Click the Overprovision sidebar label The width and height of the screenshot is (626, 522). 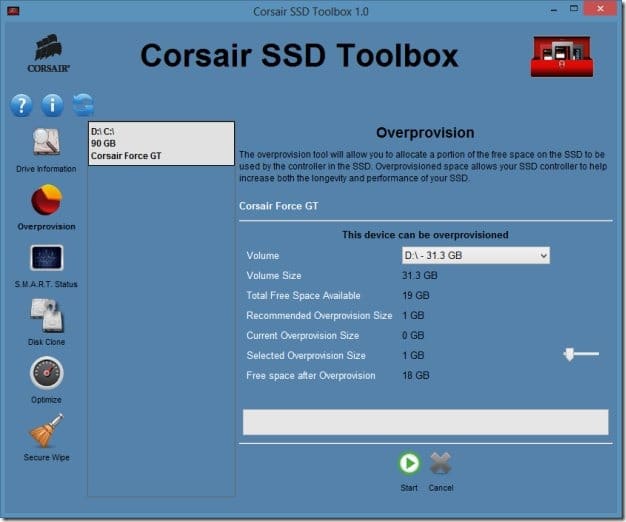pyautogui.click(x=46, y=226)
